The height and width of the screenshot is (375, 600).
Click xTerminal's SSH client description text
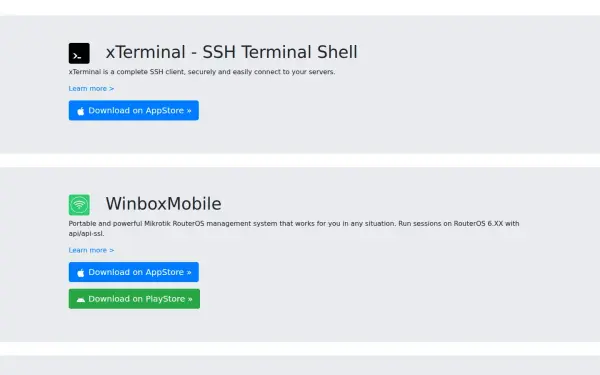tap(202, 72)
